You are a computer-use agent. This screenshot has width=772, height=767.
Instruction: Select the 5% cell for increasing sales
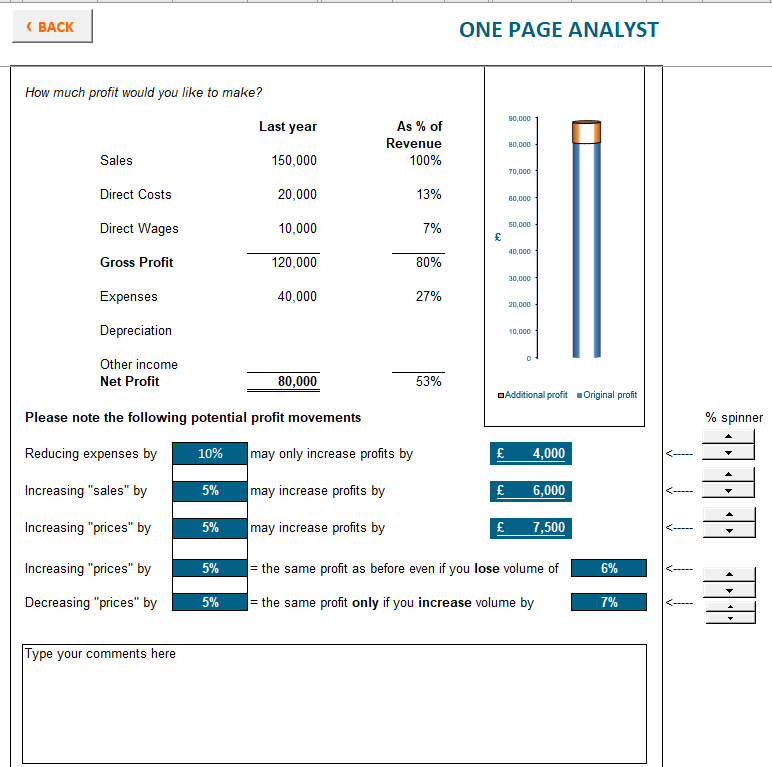pyautogui.click(x=210, y=491)
